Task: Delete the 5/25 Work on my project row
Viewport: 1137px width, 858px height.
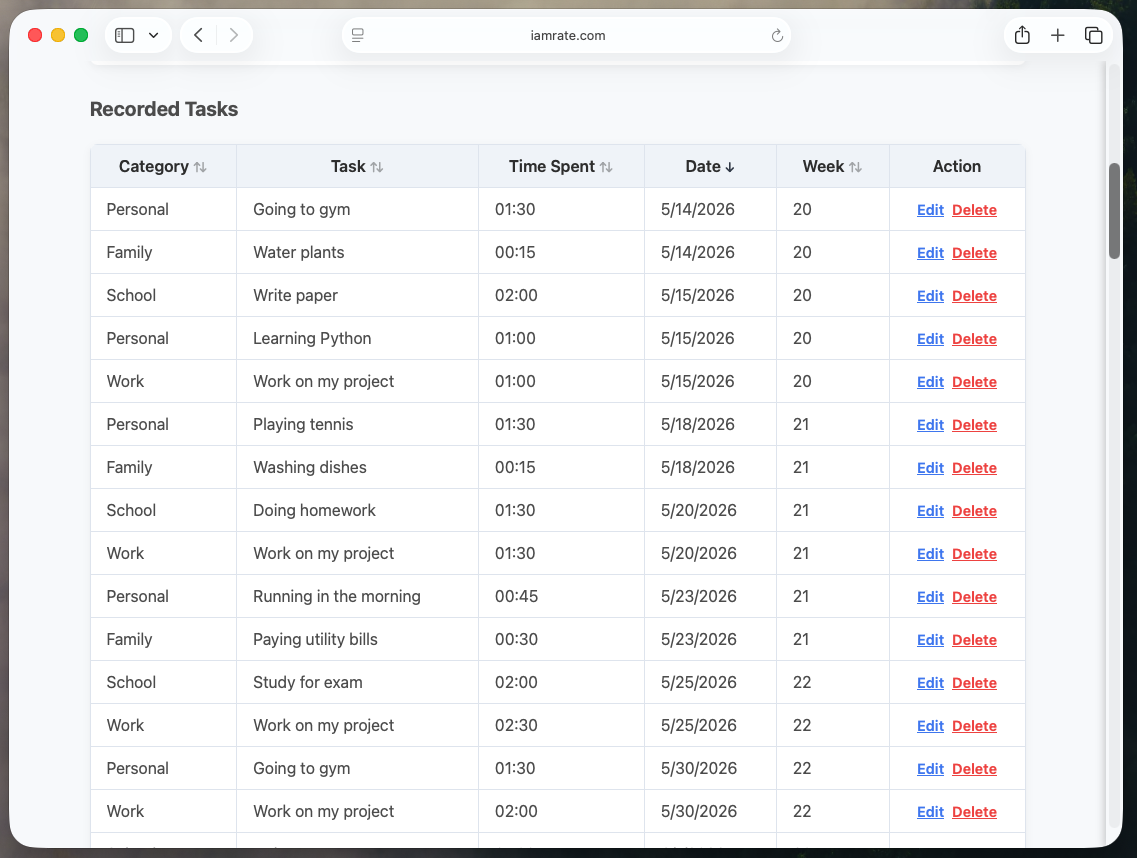Action: [x=974, y=726]
